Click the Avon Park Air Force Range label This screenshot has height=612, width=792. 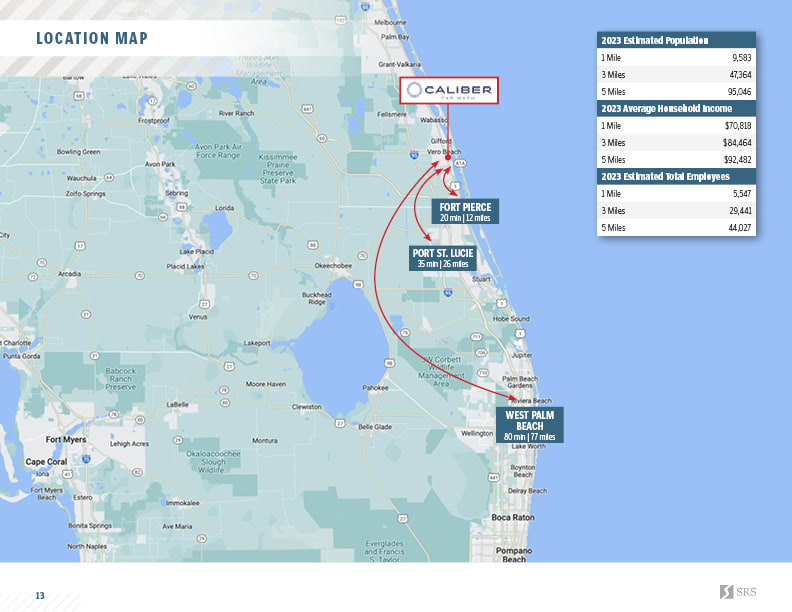pyautogui.click(x=218, y=151)
